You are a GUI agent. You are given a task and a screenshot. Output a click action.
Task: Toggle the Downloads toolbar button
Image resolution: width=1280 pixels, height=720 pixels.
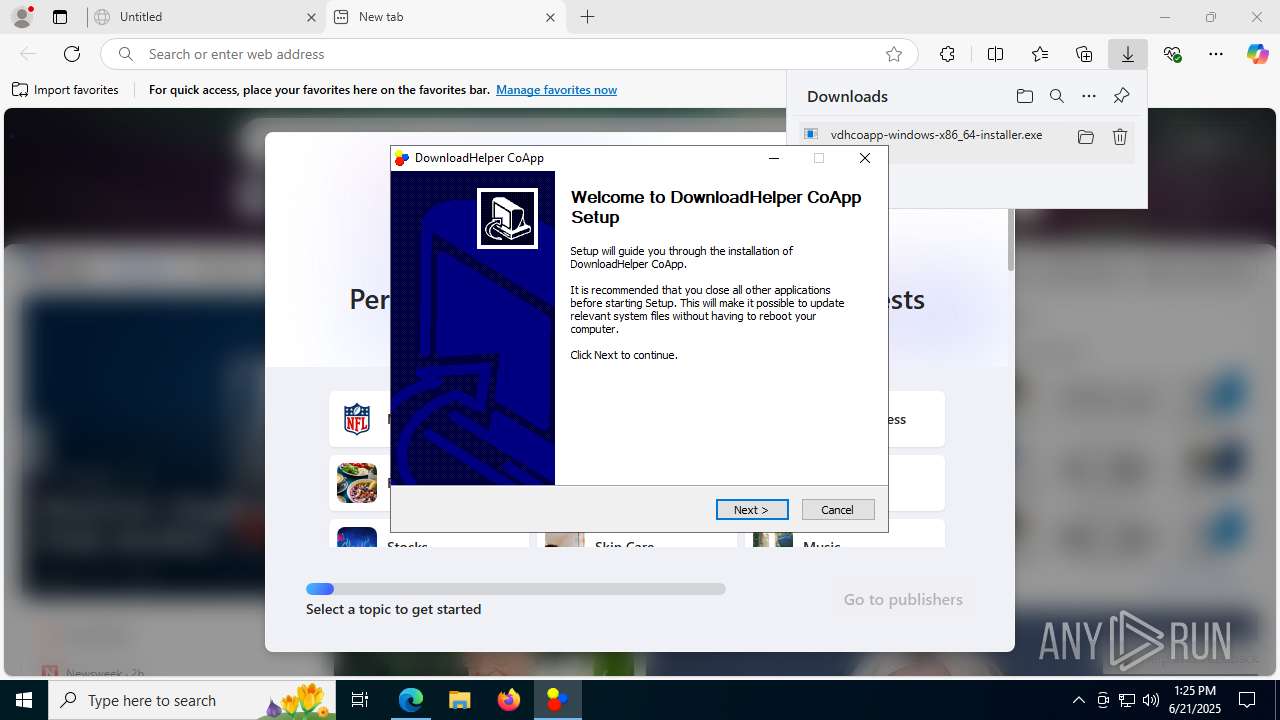1128,54
